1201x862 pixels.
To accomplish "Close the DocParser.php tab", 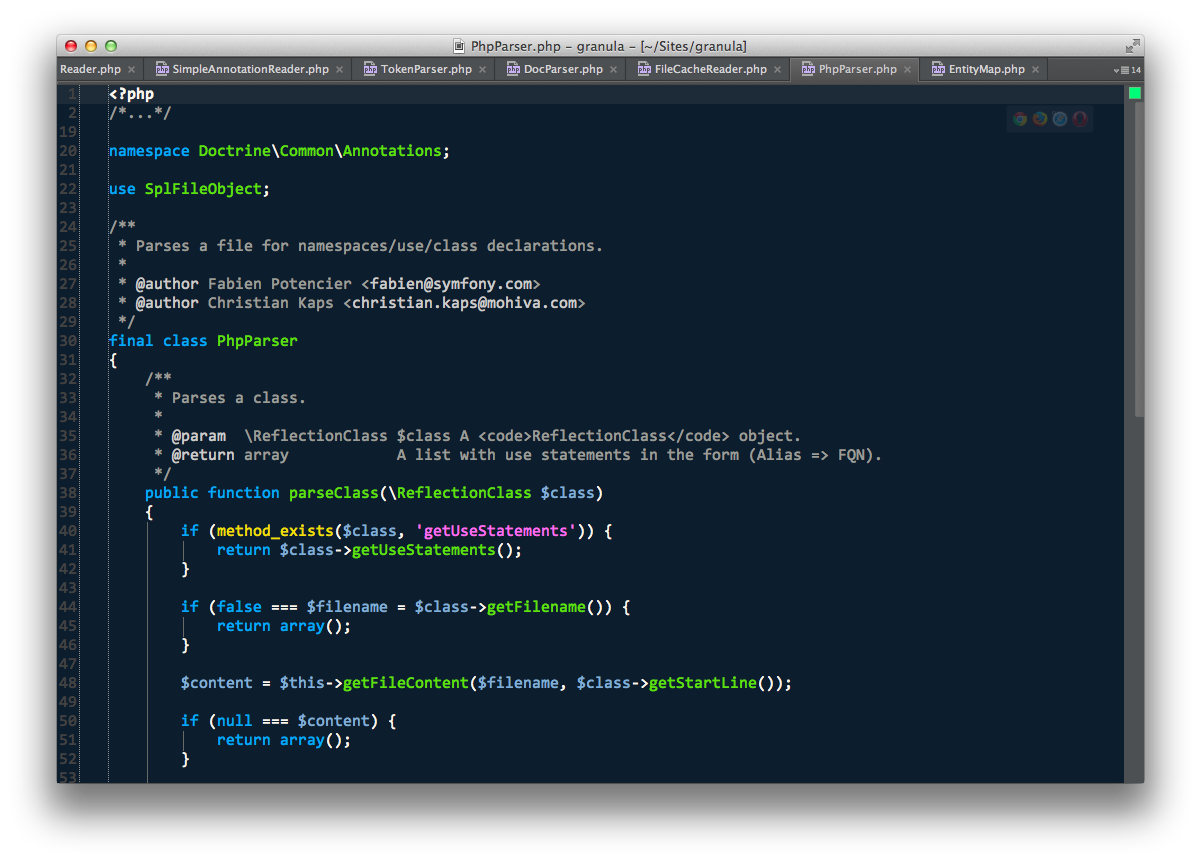I will [613, 70].
